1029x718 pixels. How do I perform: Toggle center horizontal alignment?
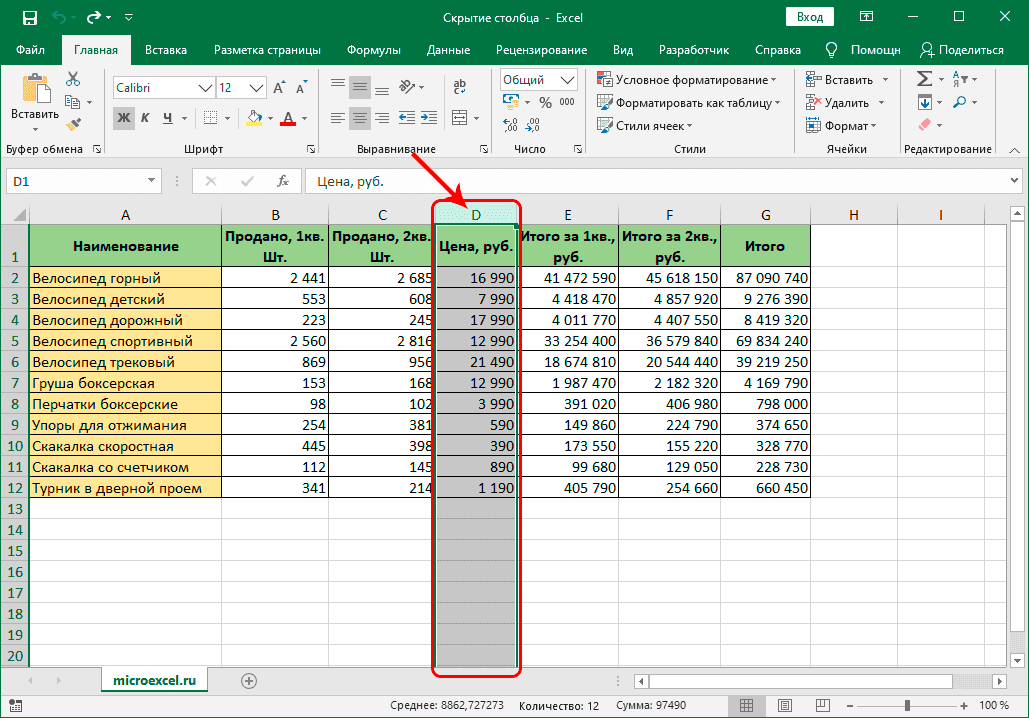pyautogui.click(x=360, y=118)
